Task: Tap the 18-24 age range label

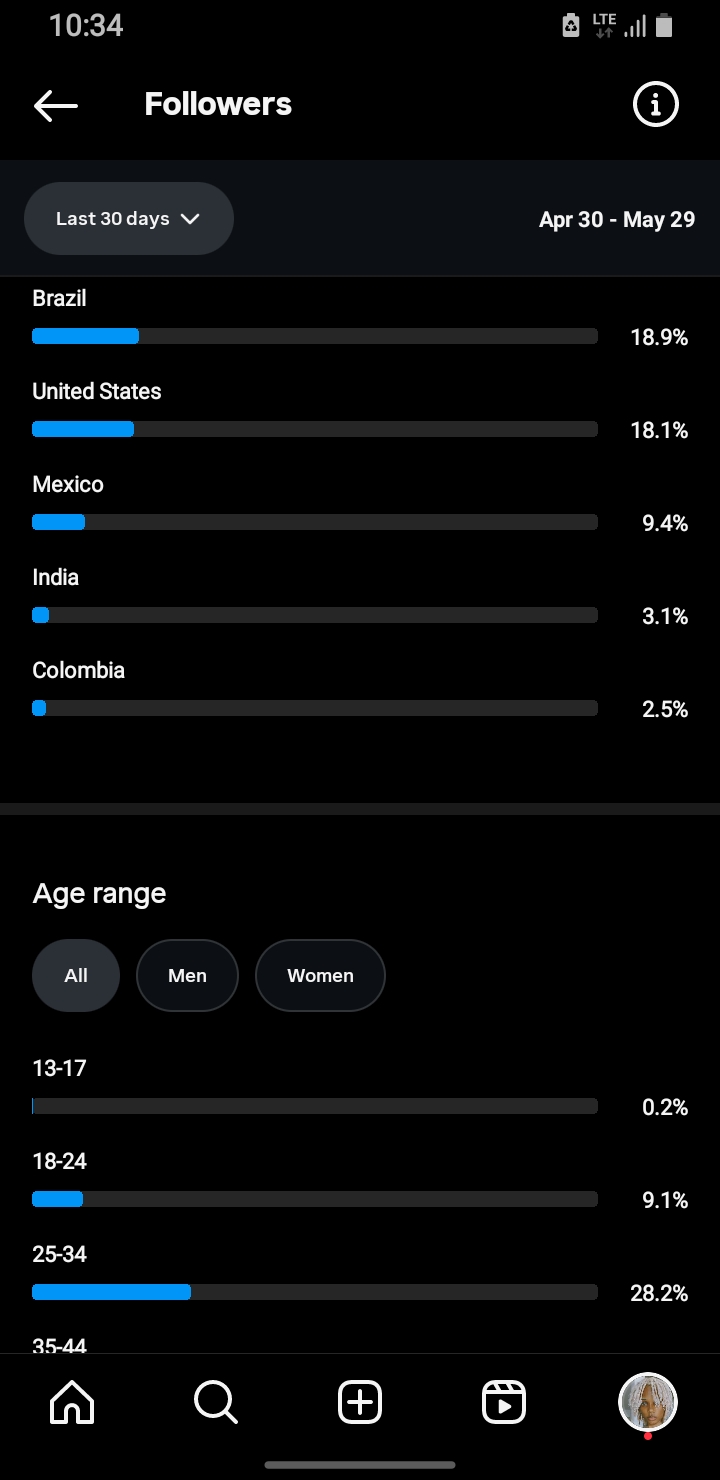Action: [60, 1161]
